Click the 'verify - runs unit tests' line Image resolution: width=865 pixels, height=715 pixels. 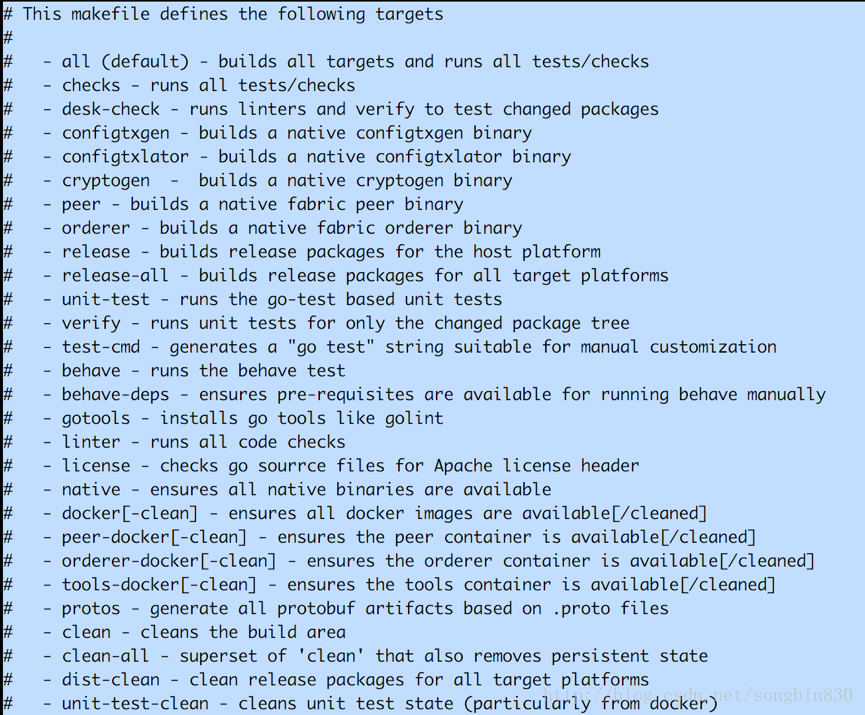tap(345, 323)
